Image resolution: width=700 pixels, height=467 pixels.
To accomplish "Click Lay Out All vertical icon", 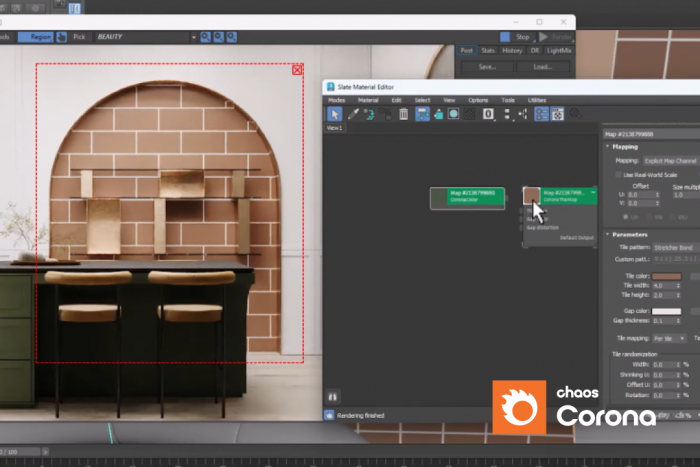I will click(x=507, y=114).
